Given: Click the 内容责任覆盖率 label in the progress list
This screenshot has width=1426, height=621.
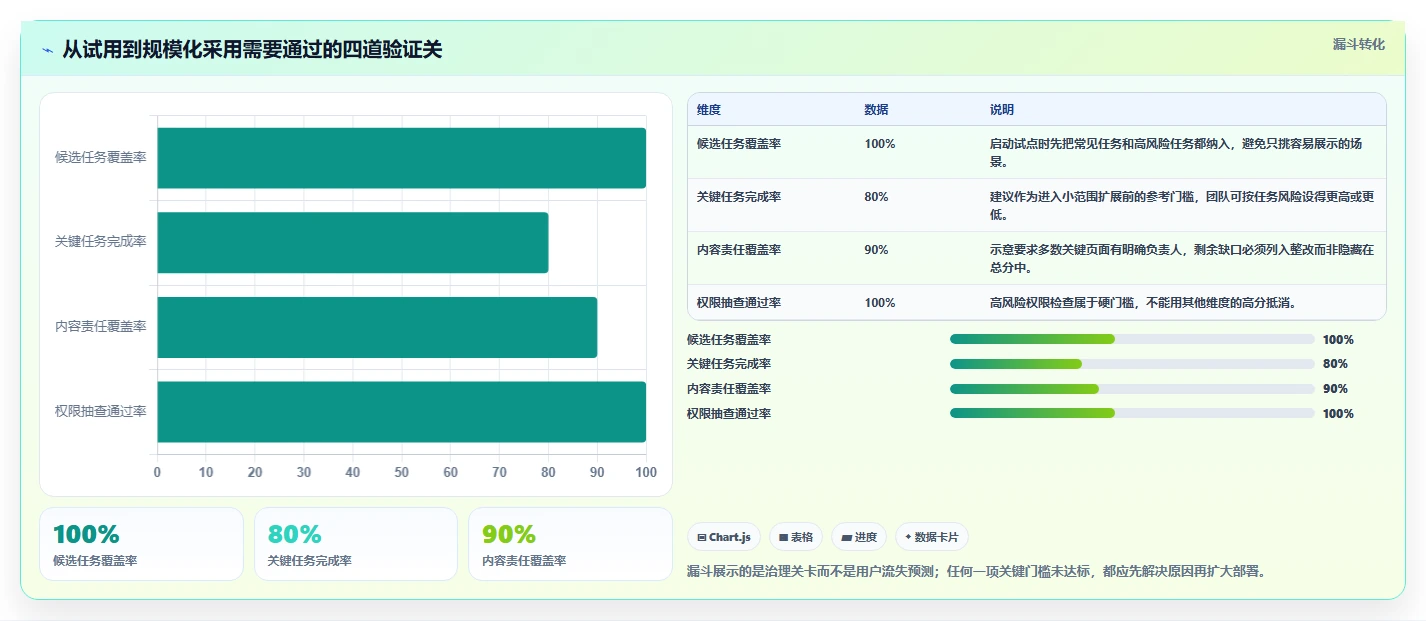Looking at the screenshot, I should coord(729,389).
